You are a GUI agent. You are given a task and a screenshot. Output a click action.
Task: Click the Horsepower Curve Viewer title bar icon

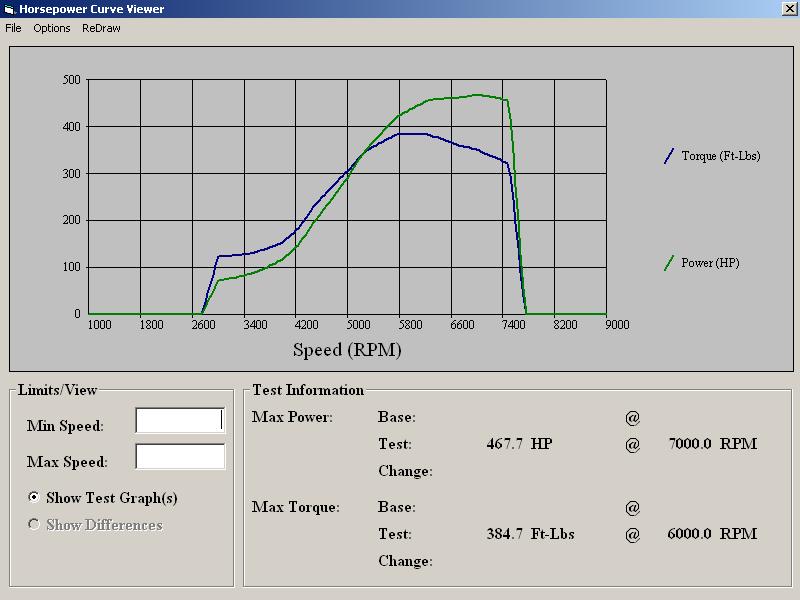point(9,9)
